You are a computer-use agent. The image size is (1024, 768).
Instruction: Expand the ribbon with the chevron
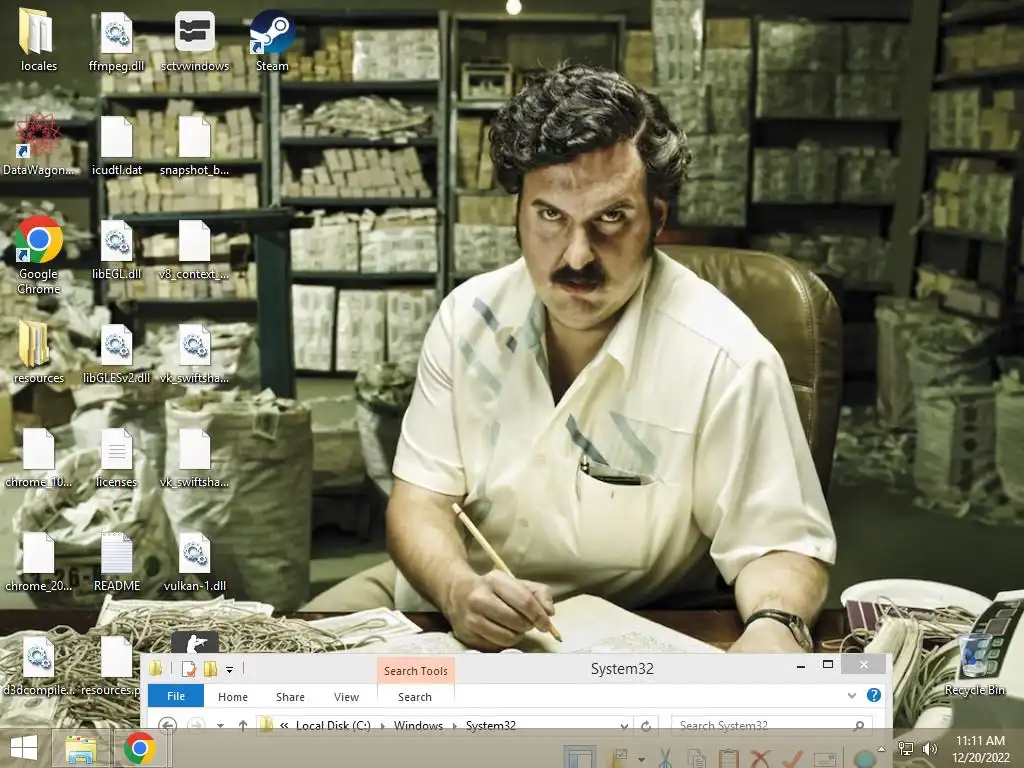[852, 696]
